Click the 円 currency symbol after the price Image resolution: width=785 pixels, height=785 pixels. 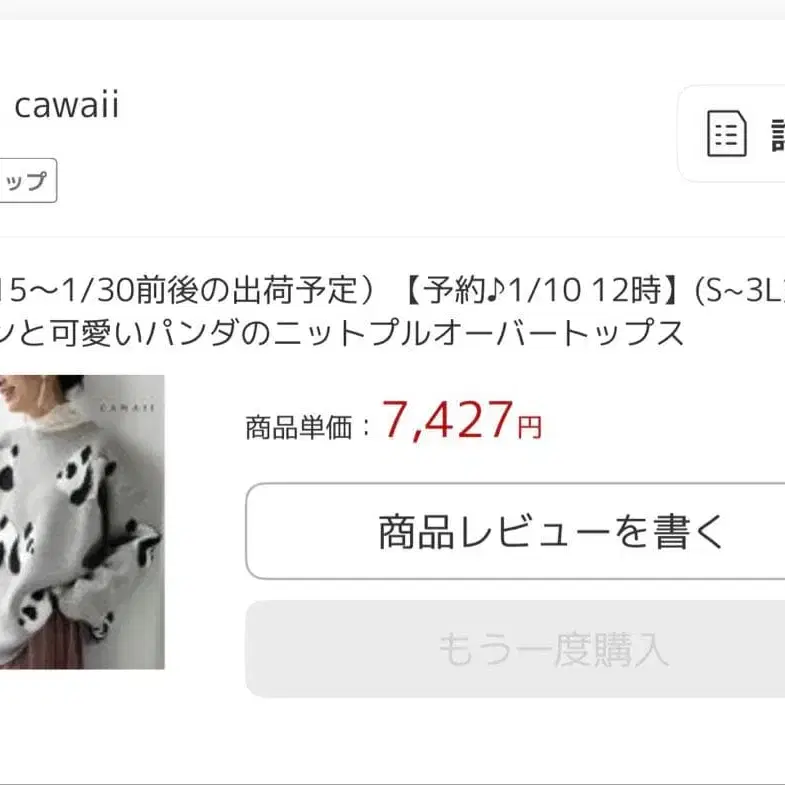click(x=530, y=428)
